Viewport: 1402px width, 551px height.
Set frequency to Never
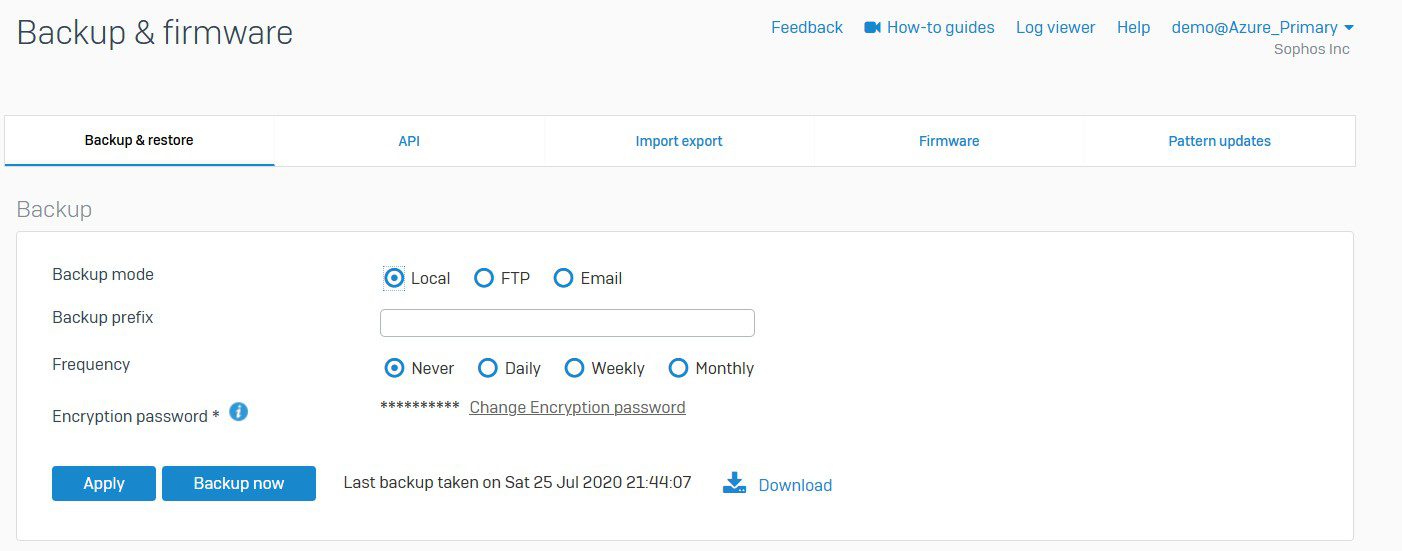tap(394, 368)
